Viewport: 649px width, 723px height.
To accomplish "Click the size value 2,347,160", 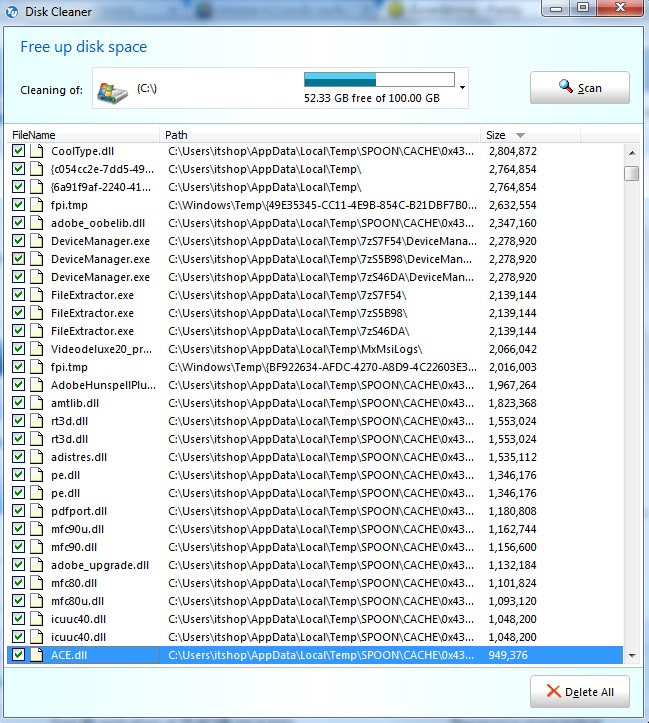I will coord(513,223).
